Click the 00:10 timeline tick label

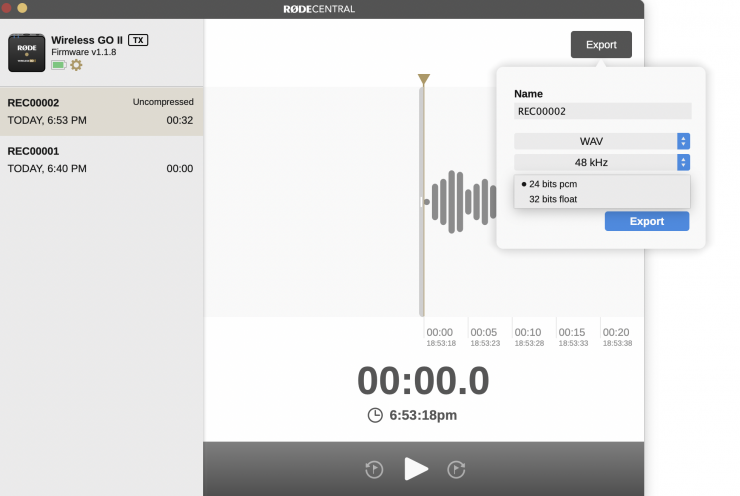pyautogui.click(x=527, y=332)
